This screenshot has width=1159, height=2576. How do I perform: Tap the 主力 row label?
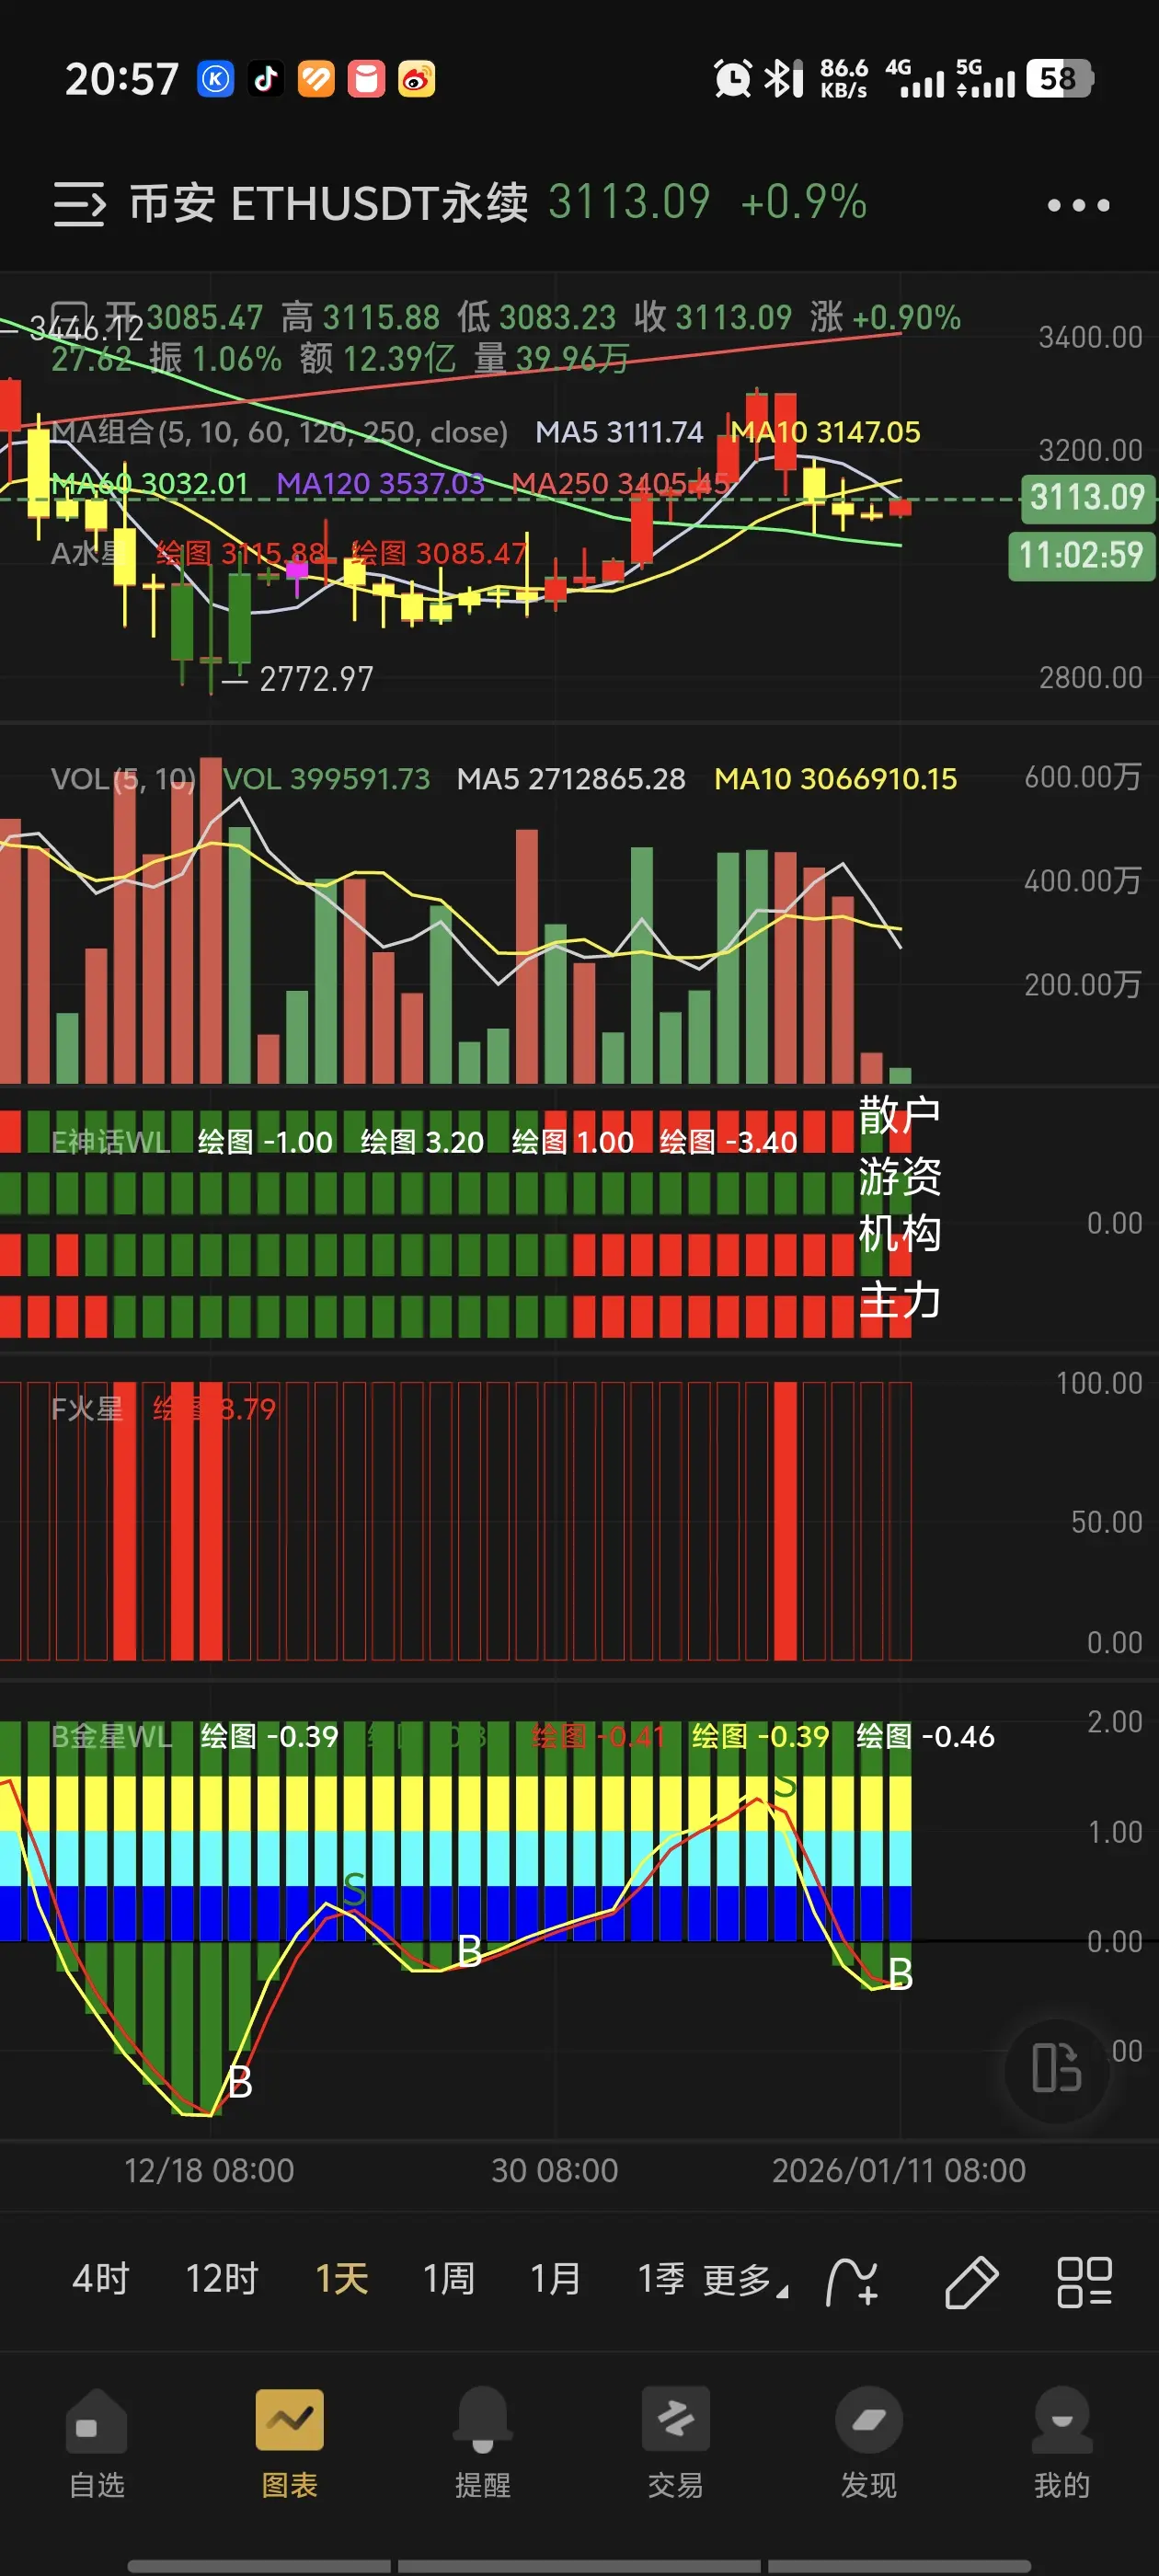[x=900, y=1300]
